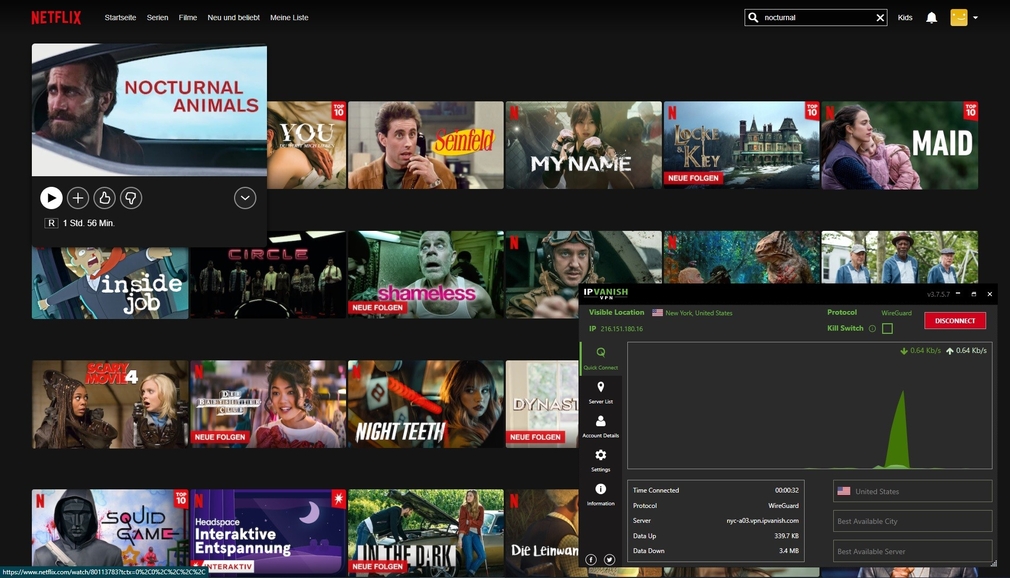Give Nocturnal Animals a thumbs up

(x=104, y=198)
